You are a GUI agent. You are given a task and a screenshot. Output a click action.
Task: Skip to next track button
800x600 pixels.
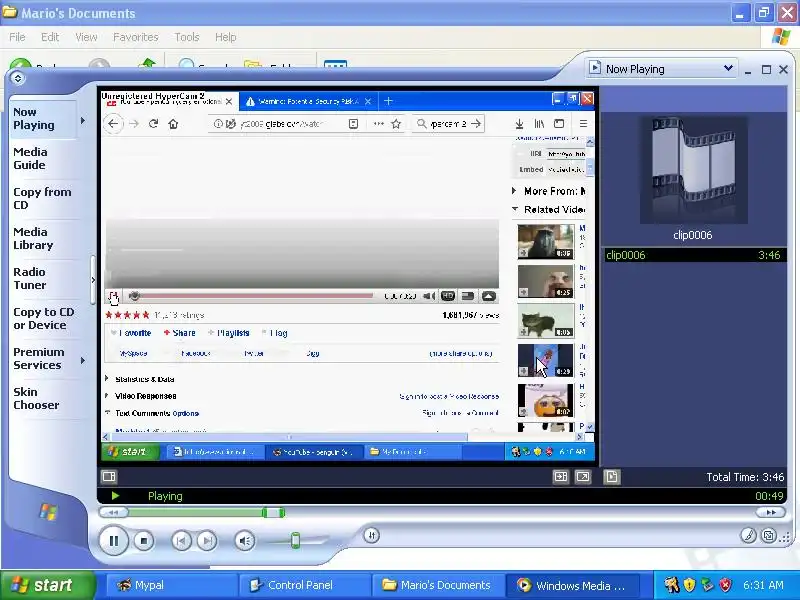point(207,541)
